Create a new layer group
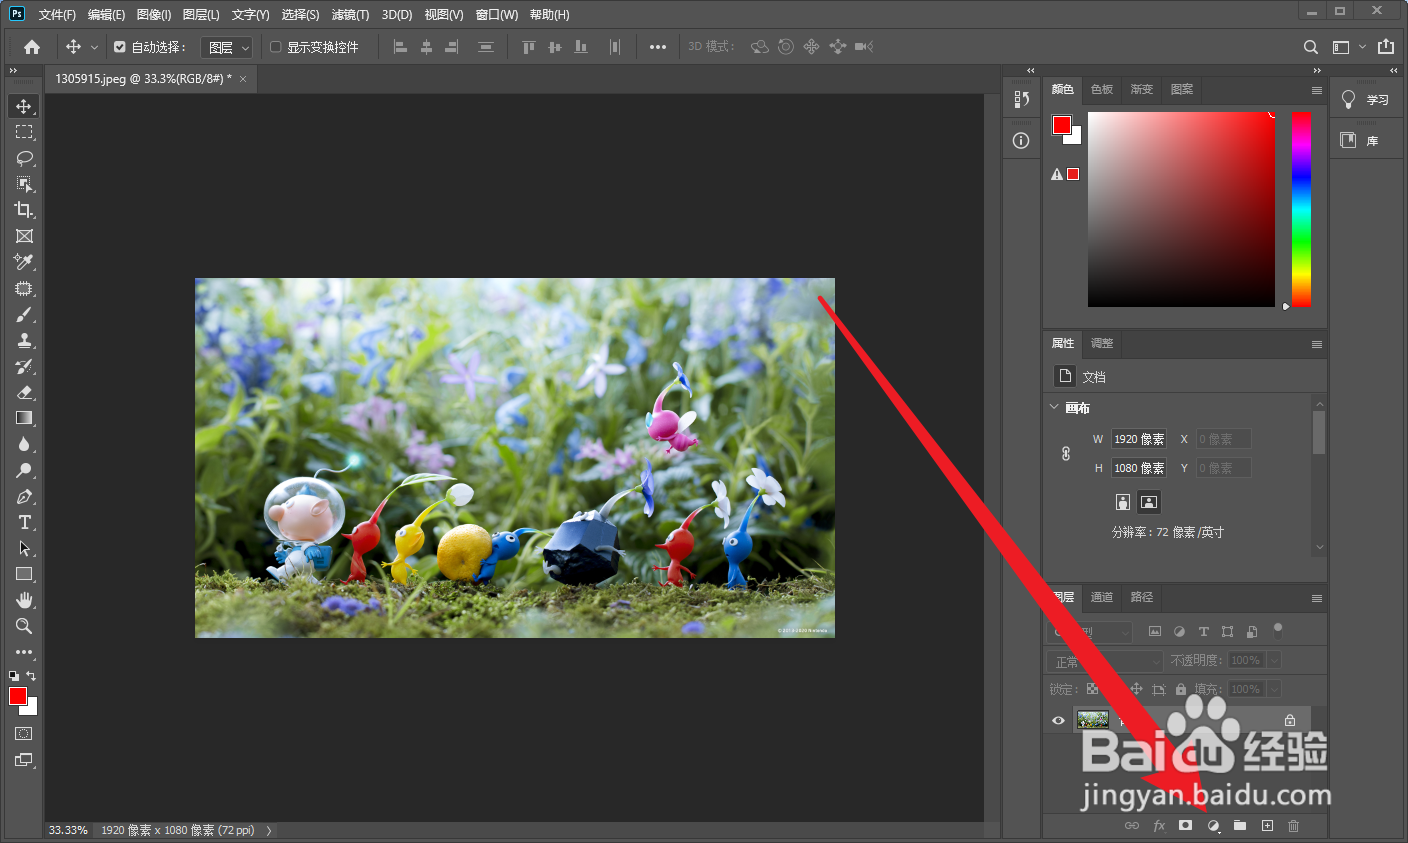This screenshot has height=843, width=1408. [x=1240, y=825]
